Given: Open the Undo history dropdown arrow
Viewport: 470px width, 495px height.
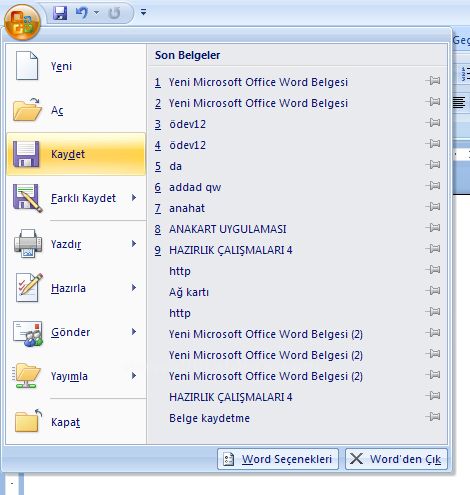Looking at the screenshot, I should [x=97, y=13].
